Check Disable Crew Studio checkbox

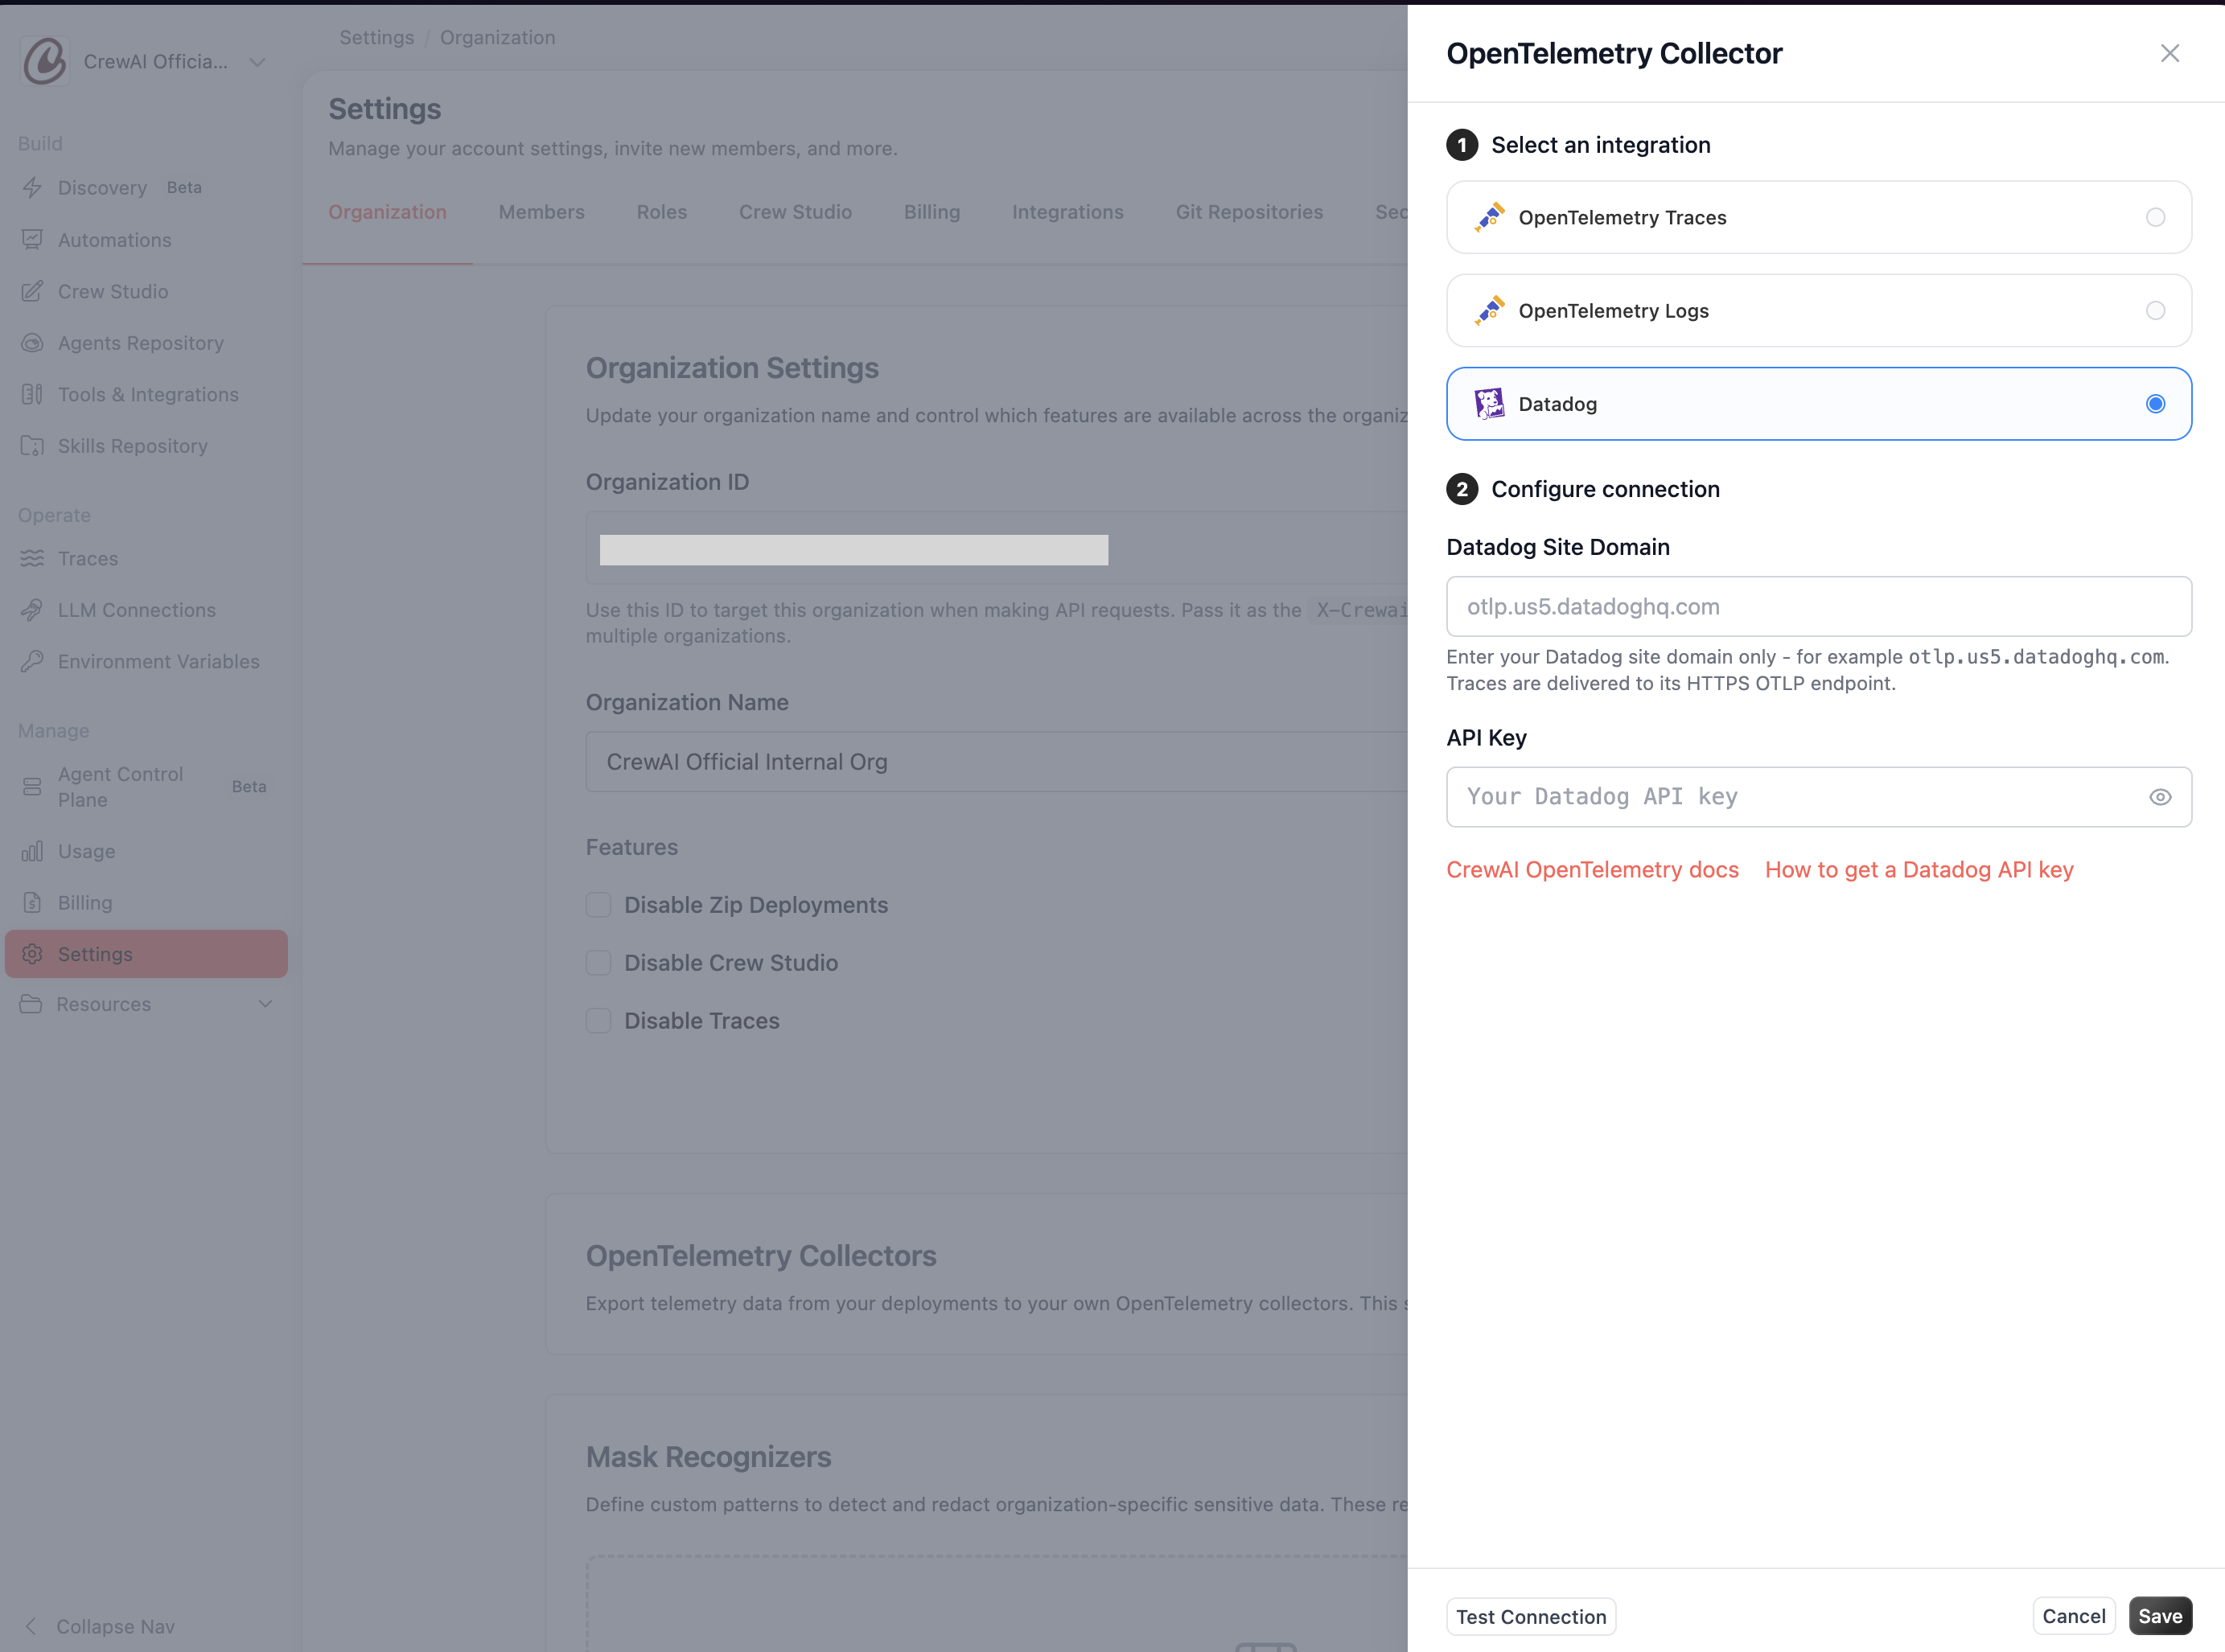pyautogui.click(x=598, y=962)
